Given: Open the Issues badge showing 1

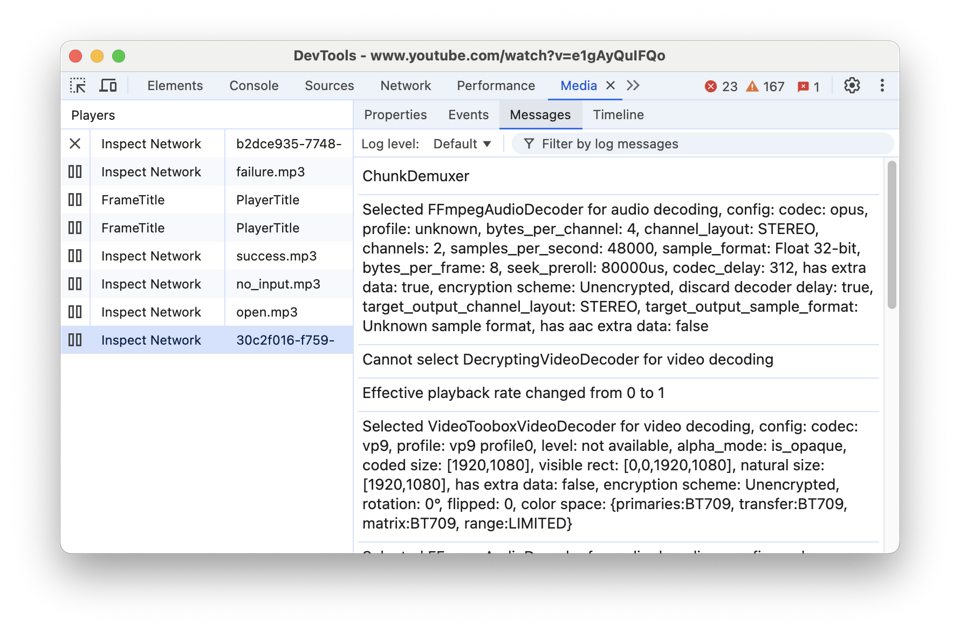Looking at the screenshot, I should [807, 86].
